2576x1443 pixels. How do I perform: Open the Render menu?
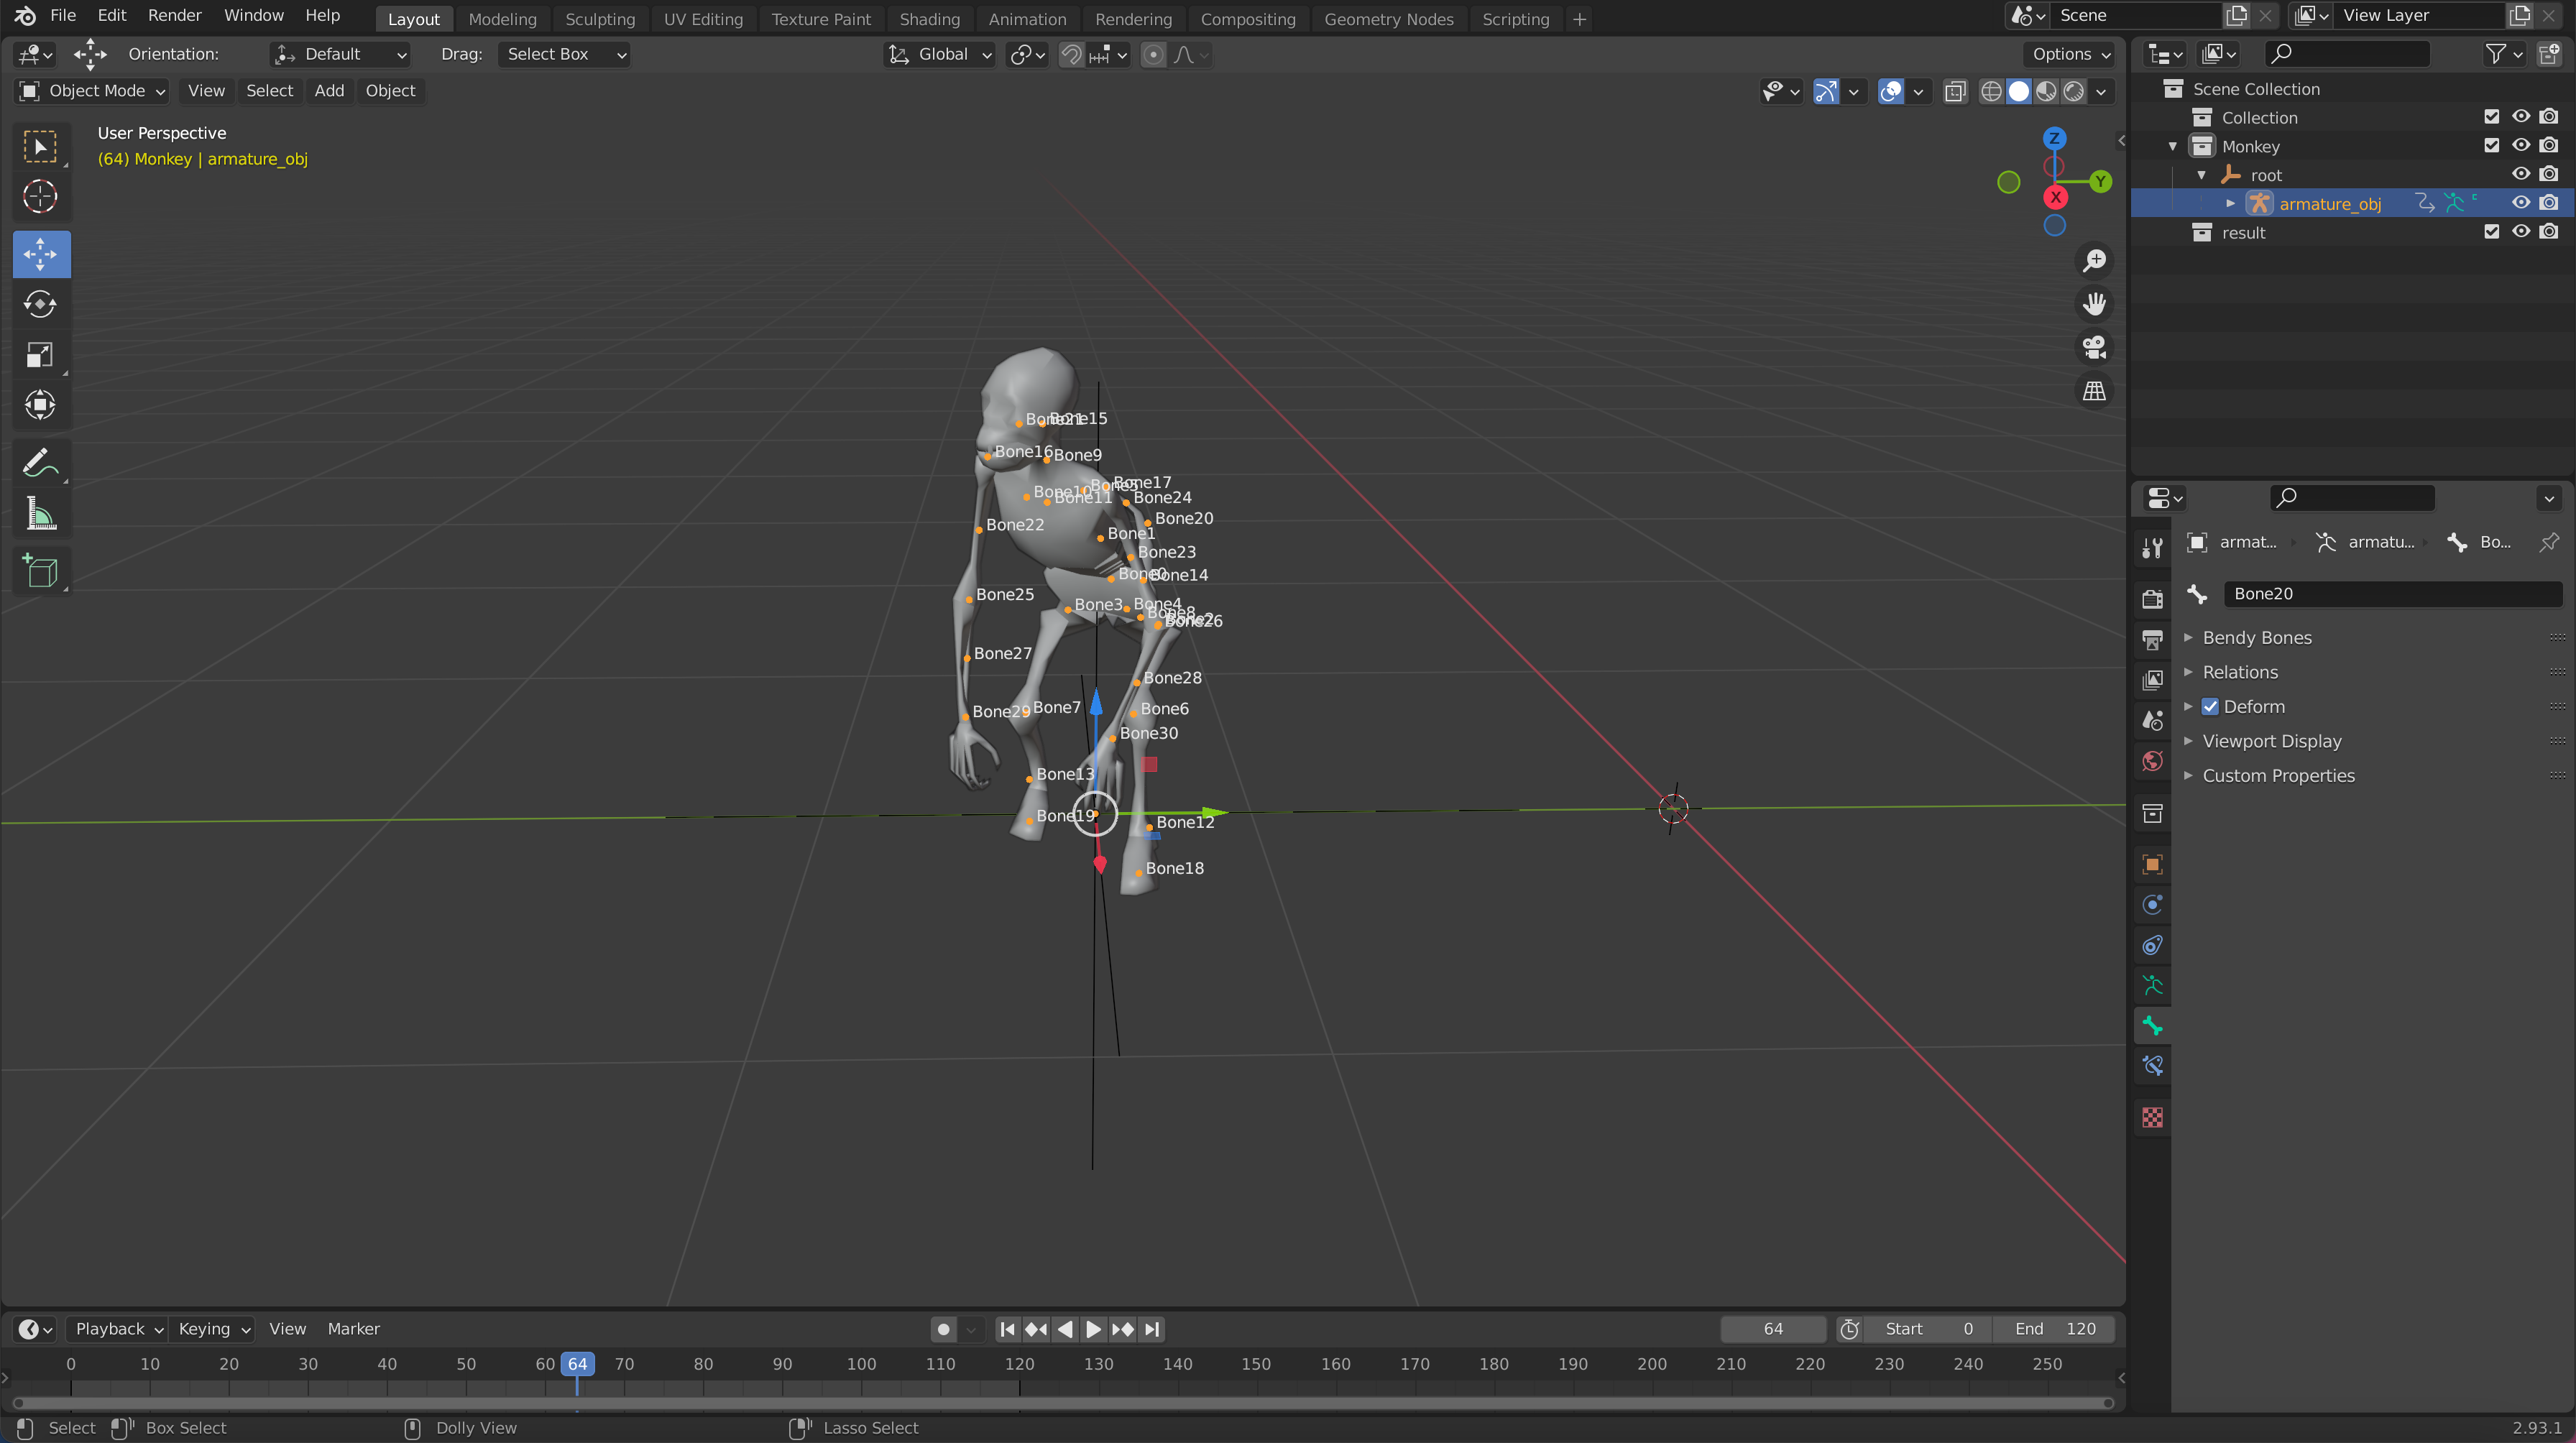[x=174, y=15]
